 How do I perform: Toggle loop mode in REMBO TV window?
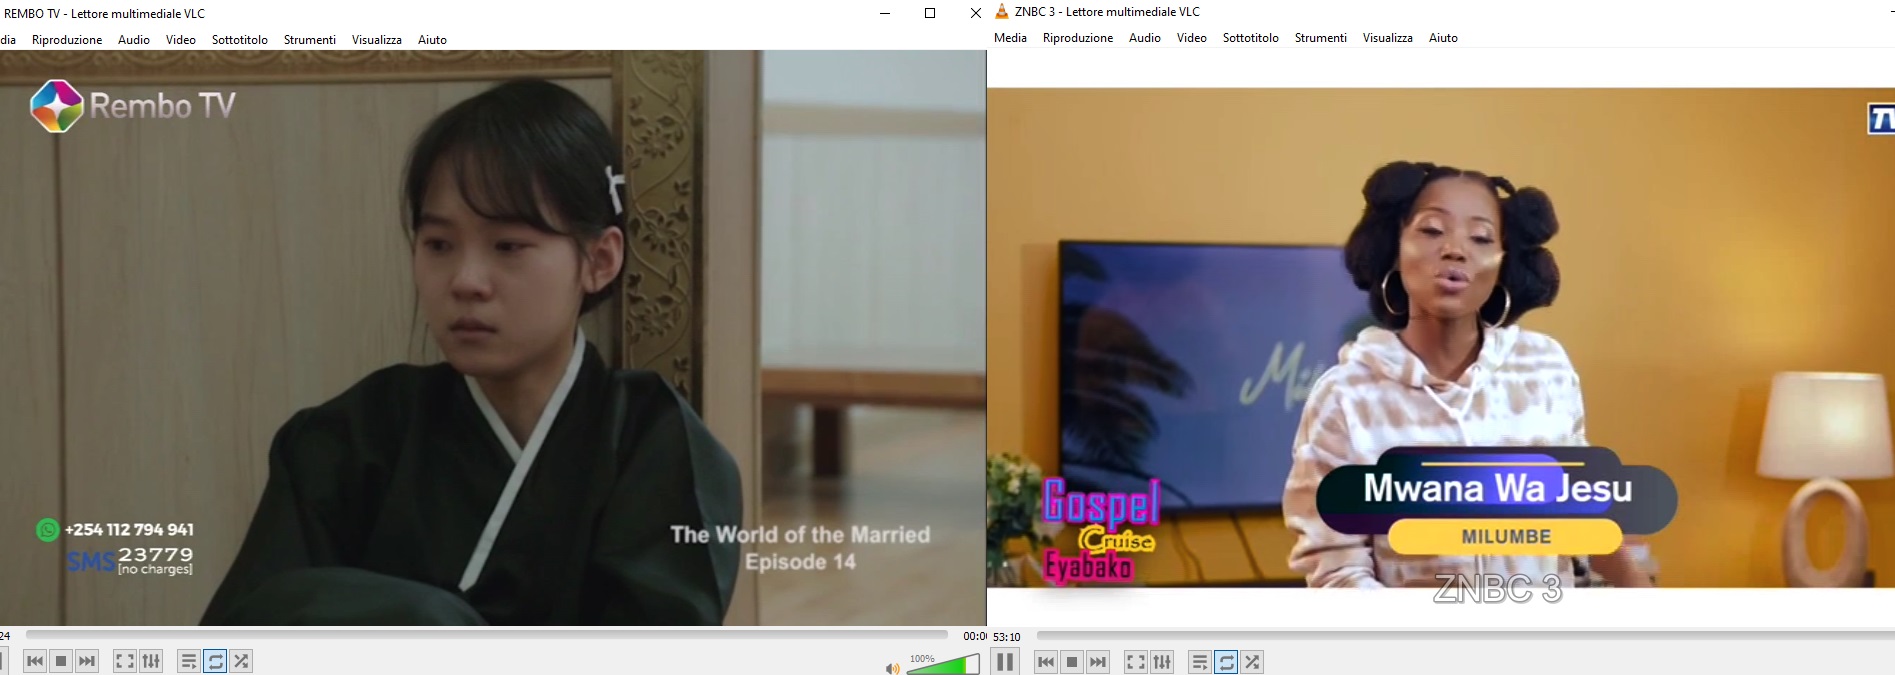(x=215, y=661)
